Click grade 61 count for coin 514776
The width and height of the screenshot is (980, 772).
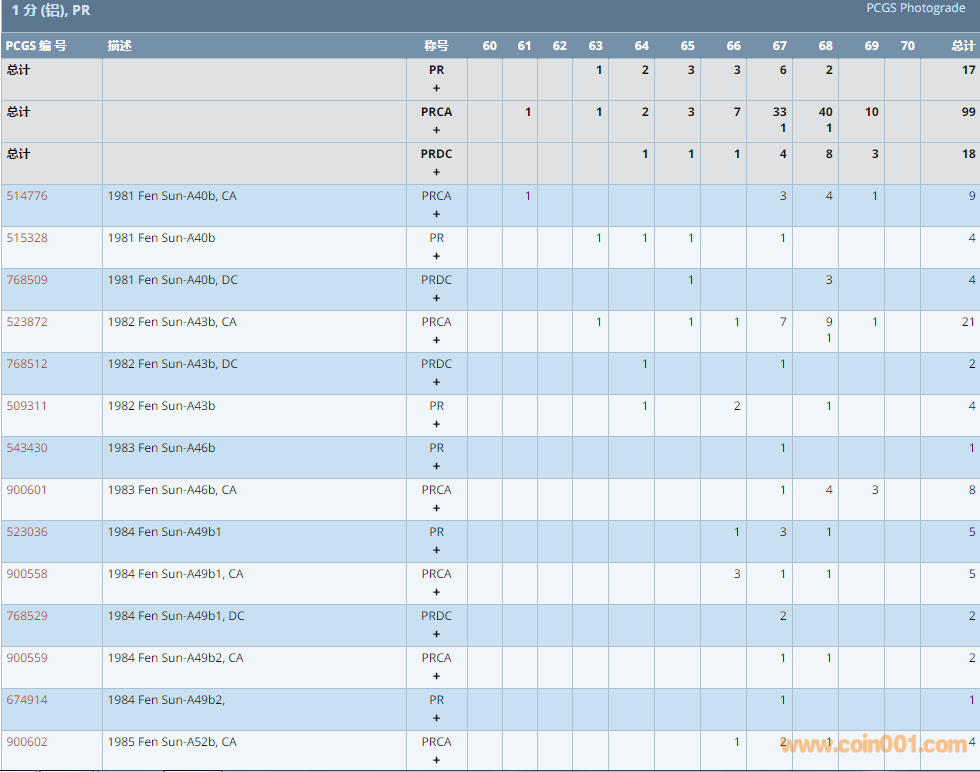click(x=528, y=196)
